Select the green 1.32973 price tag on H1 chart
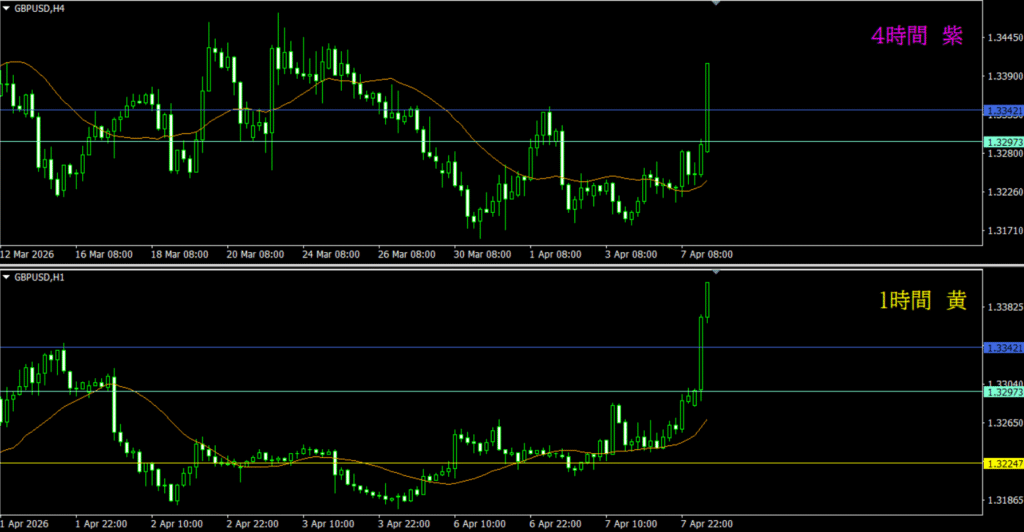Viewport: 1024px width, 532px height. point(1003,392)
